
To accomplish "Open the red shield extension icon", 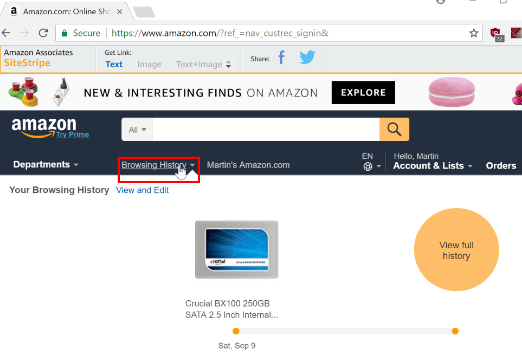I will [x=497, y=34].
